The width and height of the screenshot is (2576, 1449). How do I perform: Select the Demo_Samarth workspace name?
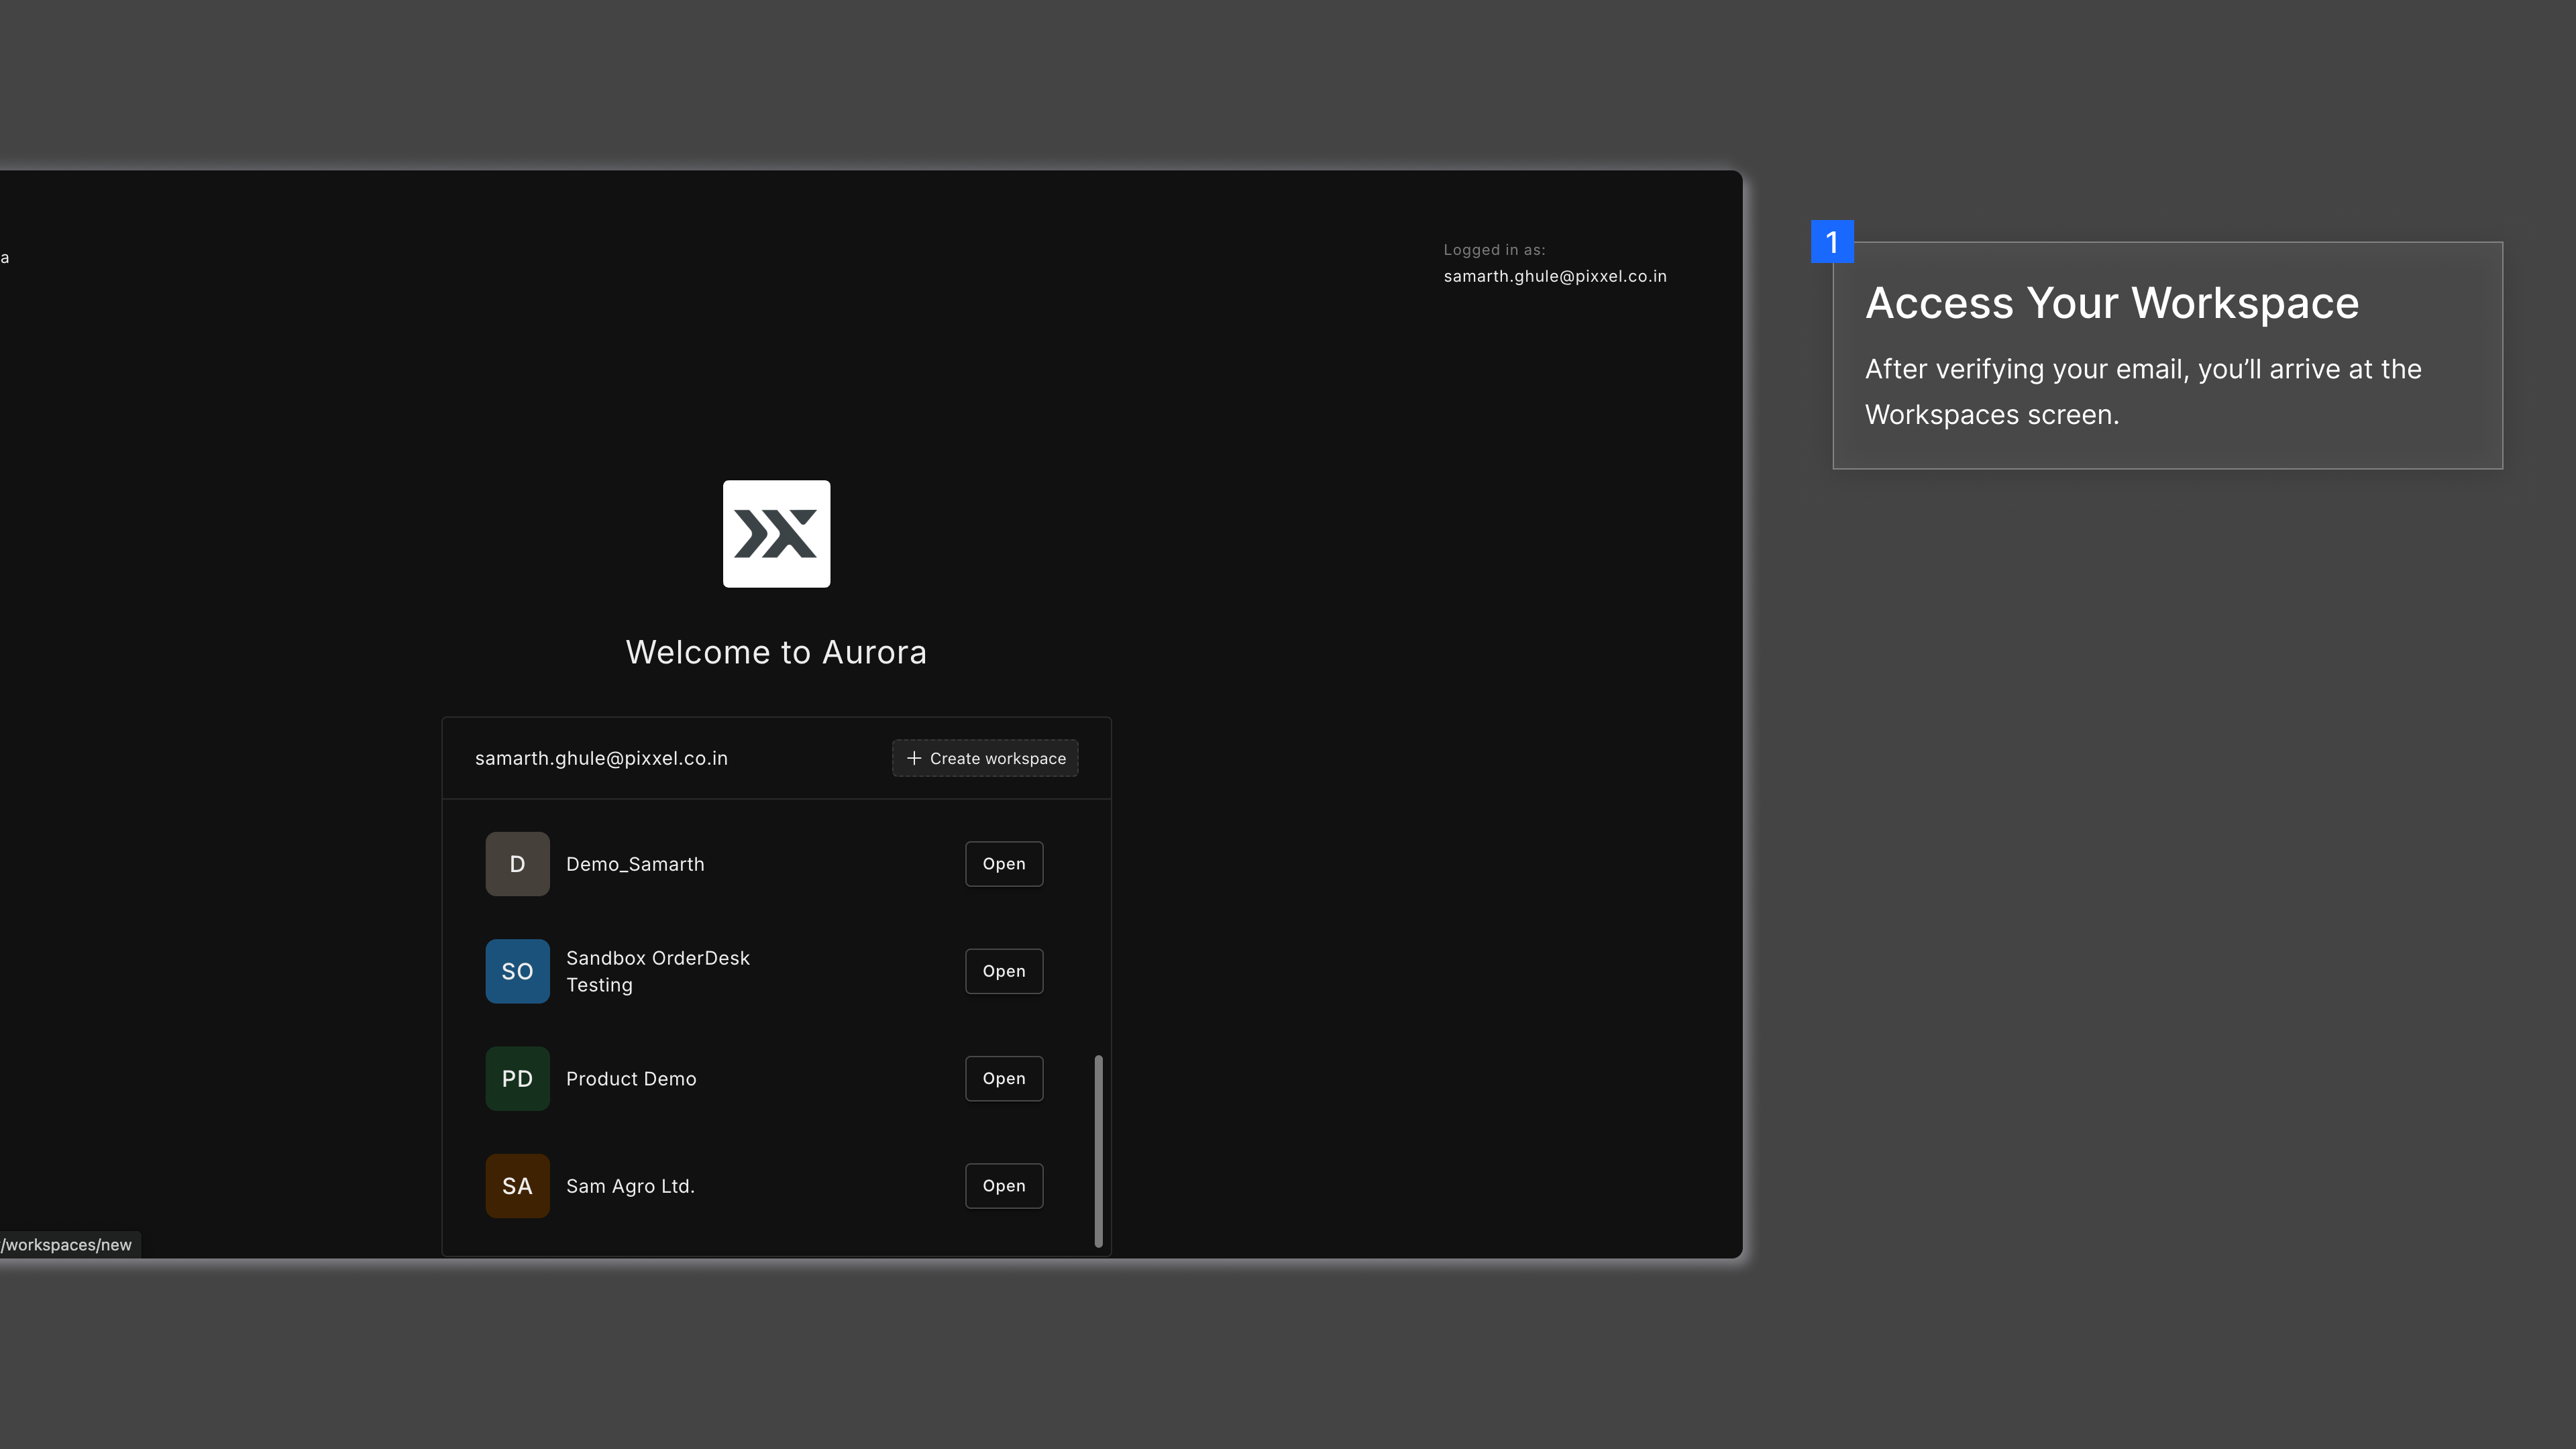tap(635, 864)
